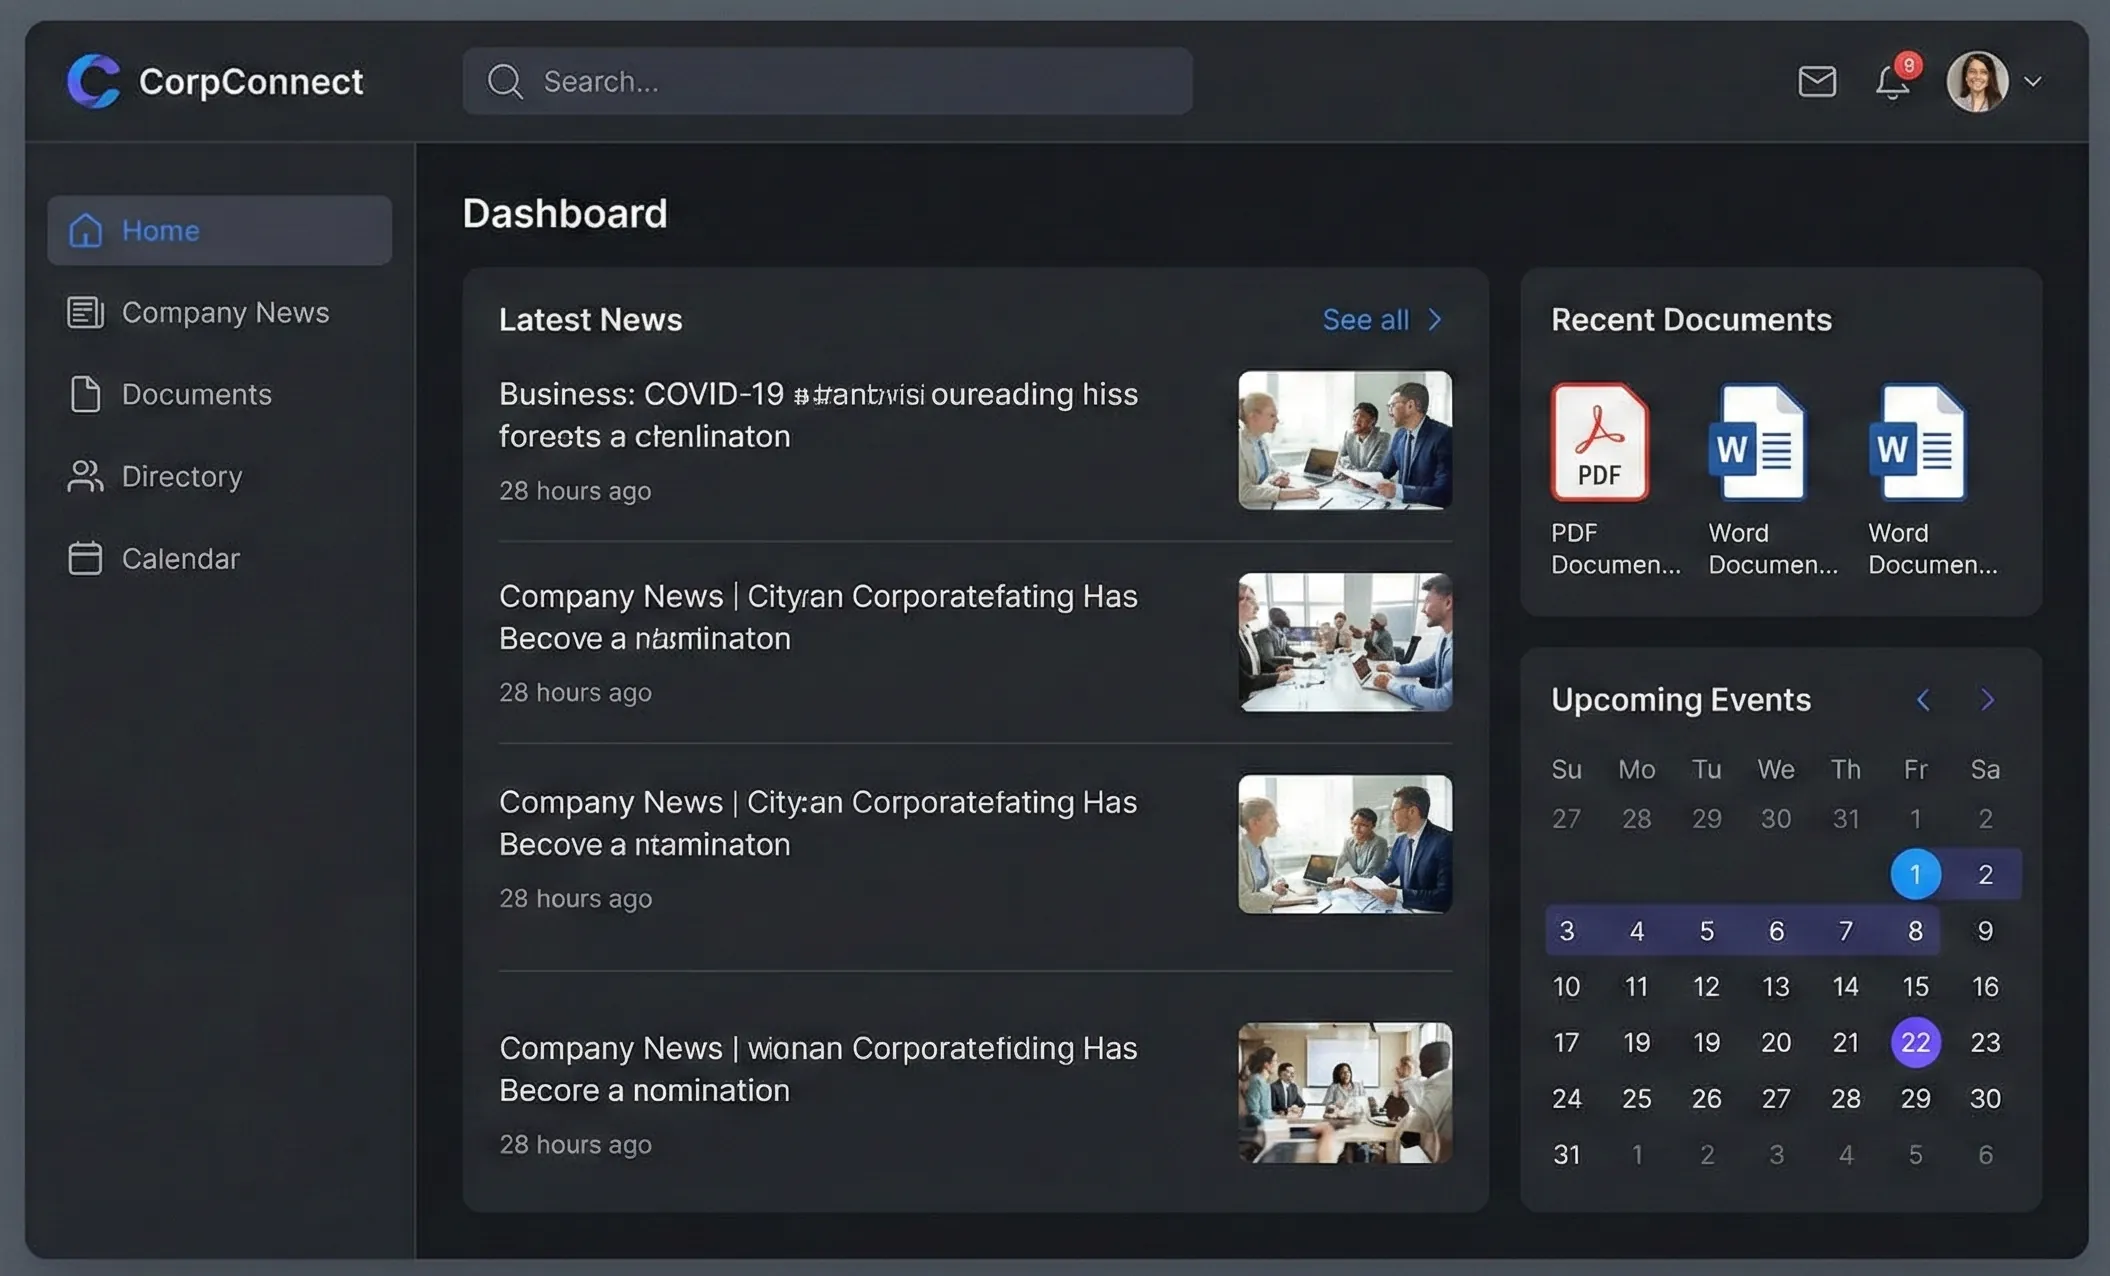Switch to the Home tab in sidebar

[160, 230]
